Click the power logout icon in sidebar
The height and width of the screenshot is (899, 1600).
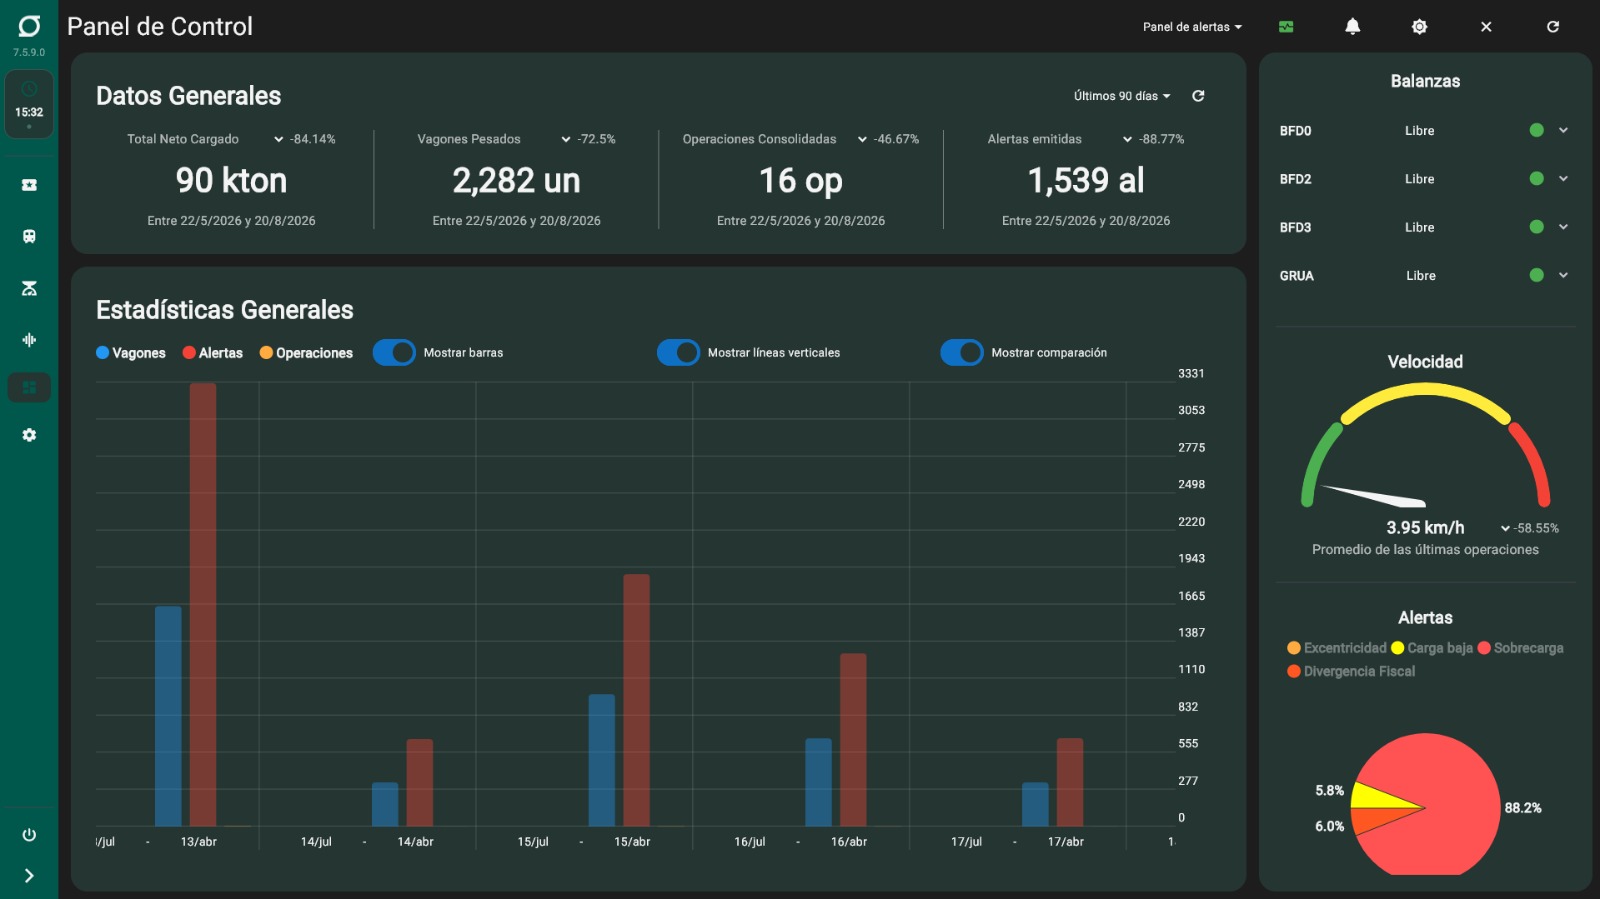pos(29,835)
